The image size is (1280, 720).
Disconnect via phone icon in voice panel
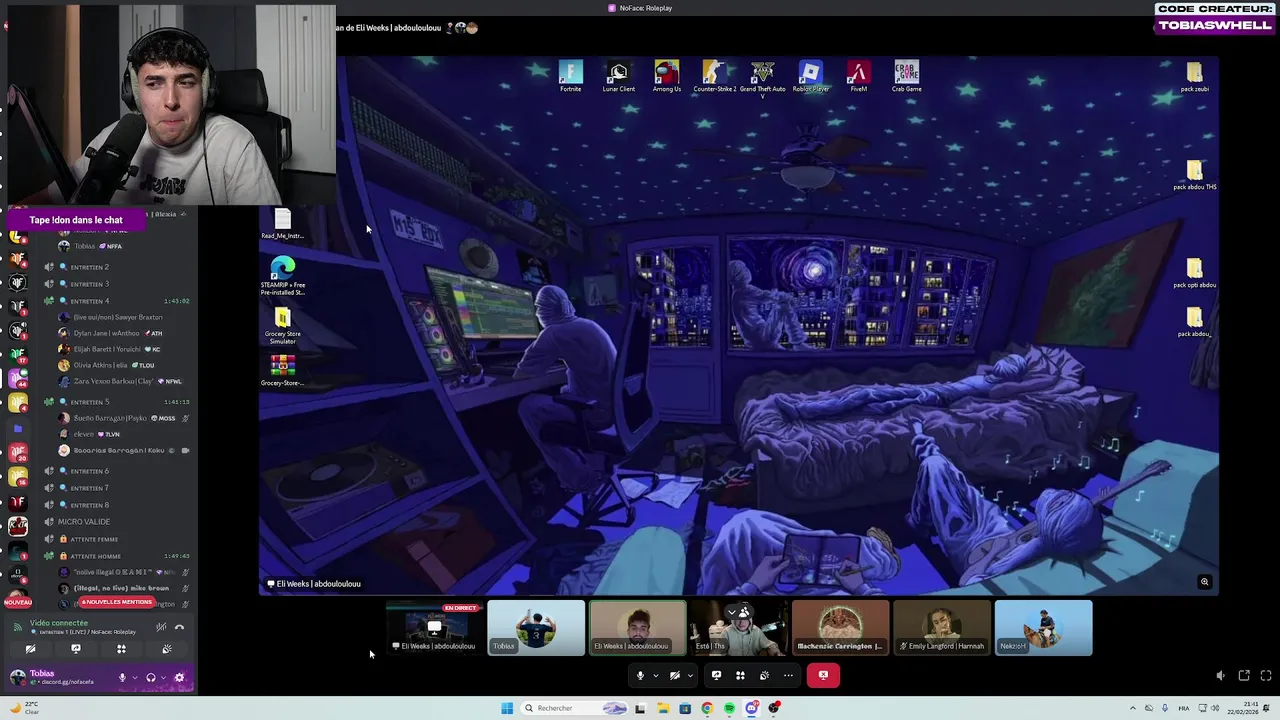point(179,627)
